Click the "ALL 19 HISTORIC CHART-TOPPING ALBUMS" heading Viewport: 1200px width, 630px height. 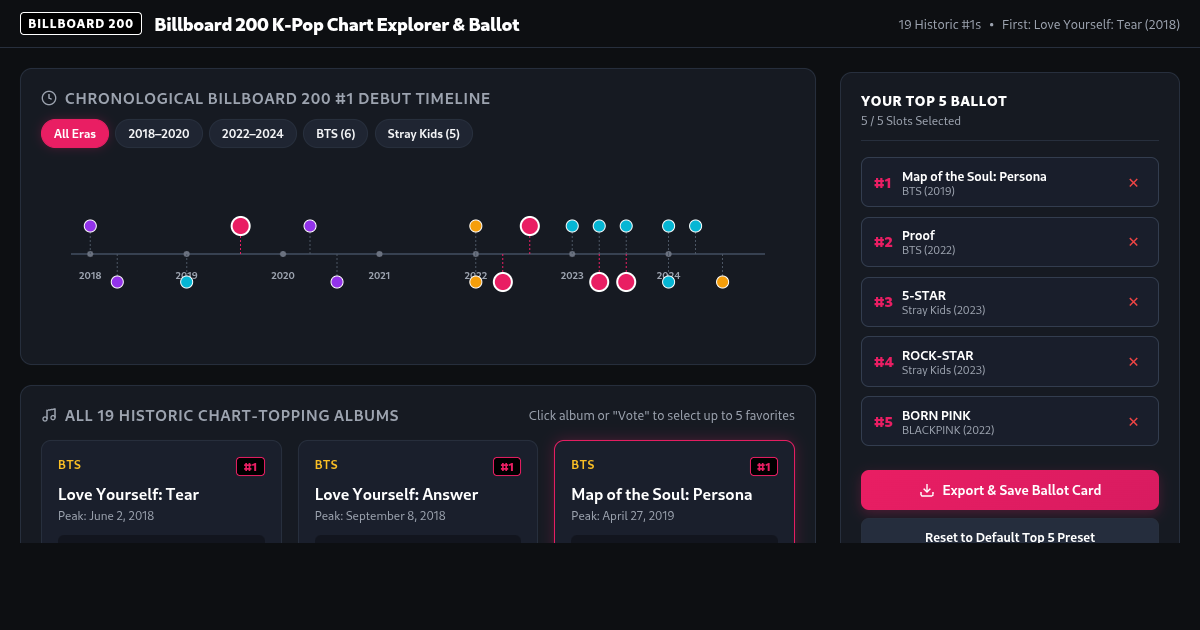coord(232,415)
